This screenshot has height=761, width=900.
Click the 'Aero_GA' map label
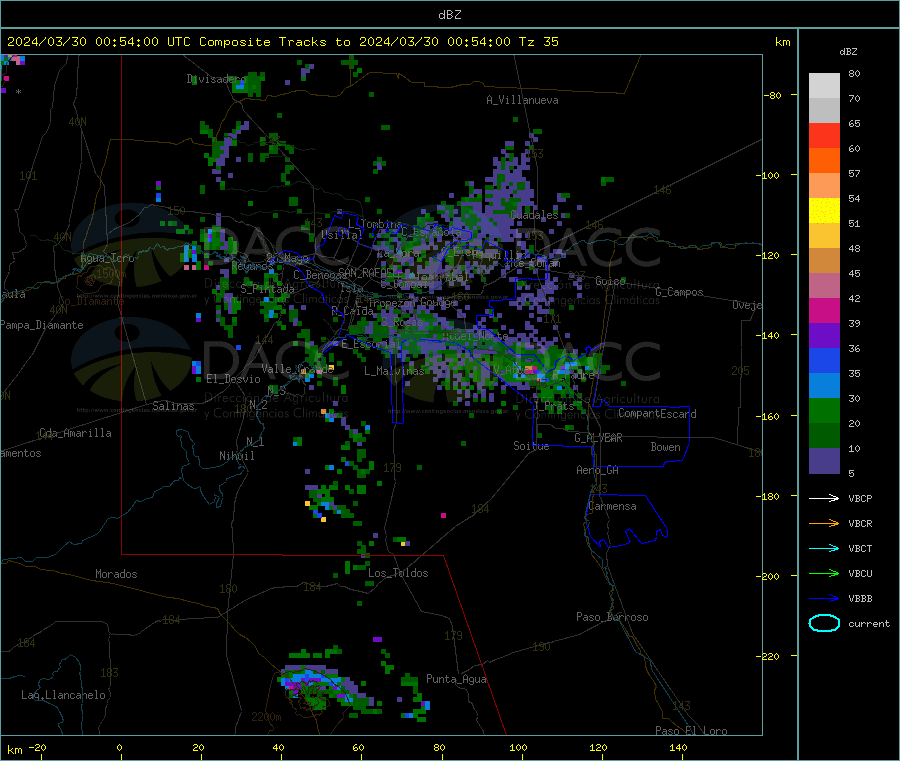pos(598,470)
